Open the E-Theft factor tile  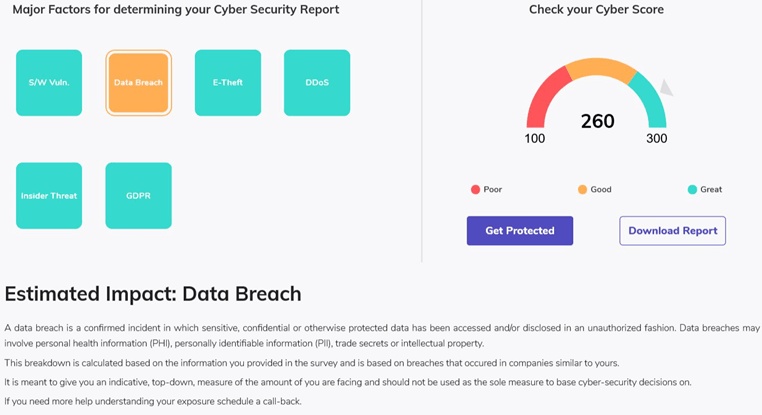[x=228, y=83]
